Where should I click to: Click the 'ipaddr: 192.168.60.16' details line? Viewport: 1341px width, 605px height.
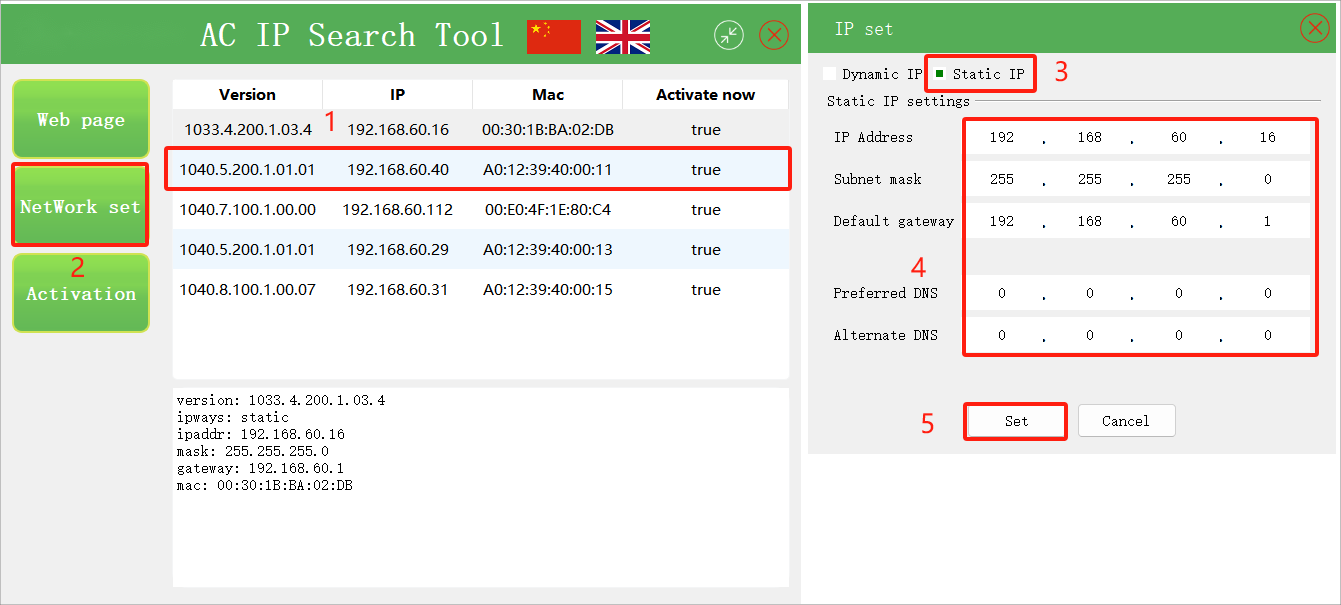[261, 434]
